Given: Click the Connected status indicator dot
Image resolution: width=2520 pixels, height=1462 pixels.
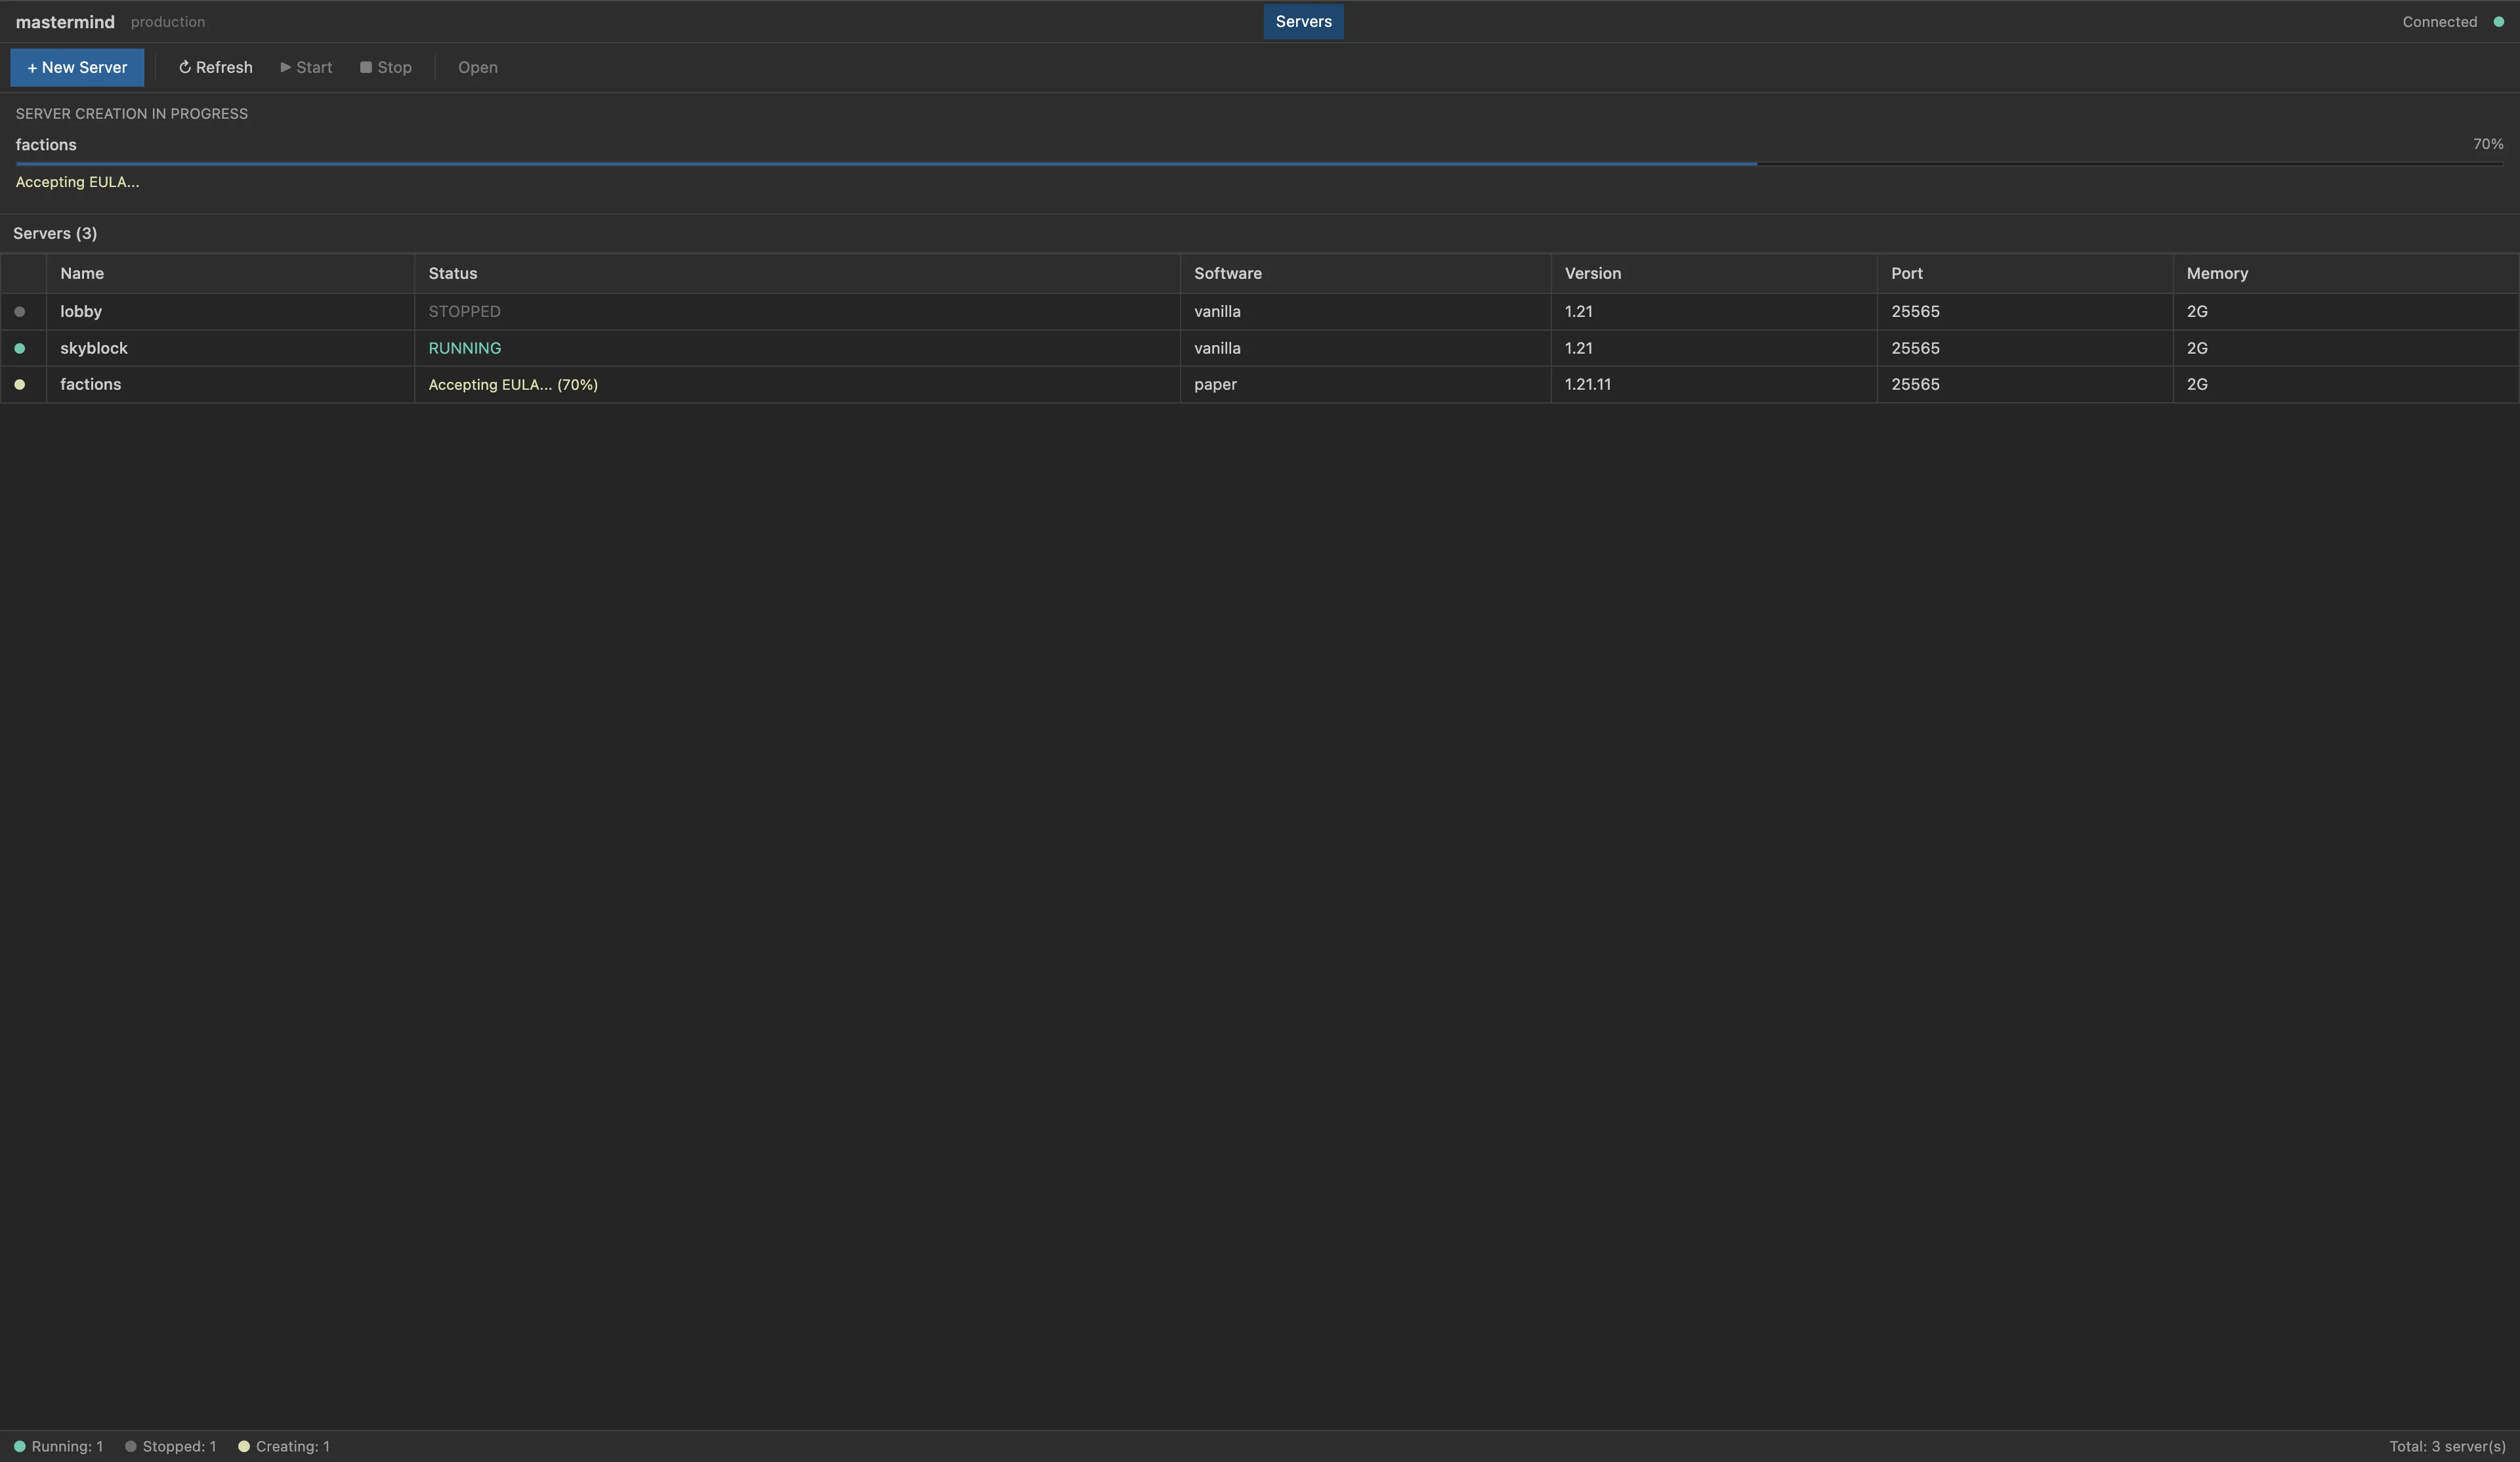Looking at the screenshot, I should point(2498,22).
